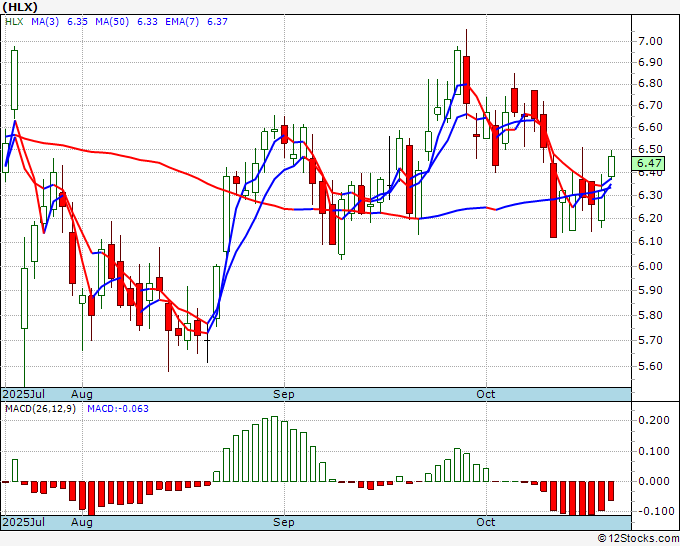Click the last red MACD histogram bar
680x546 pixels.
611,491
